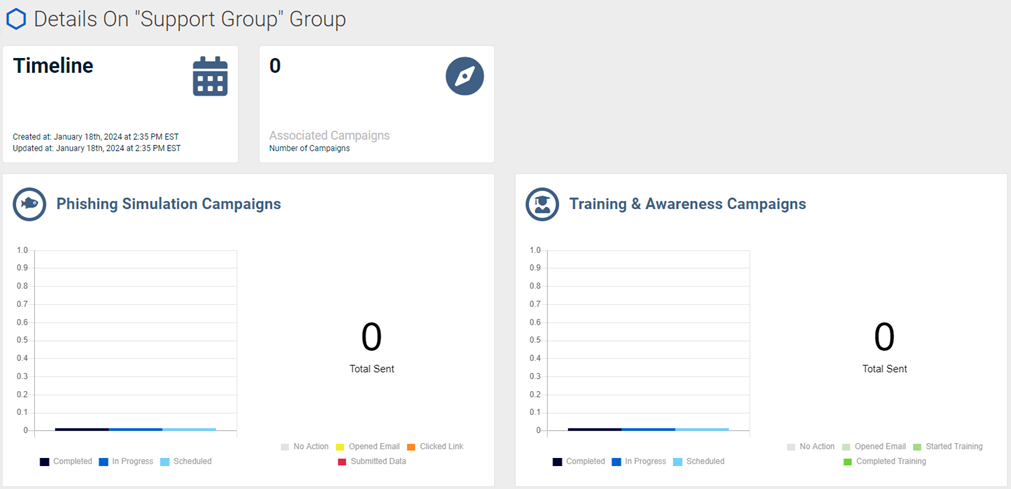
Task: Toggle Completed legend in Phishing Simulation chart
Action: point(66,461)
